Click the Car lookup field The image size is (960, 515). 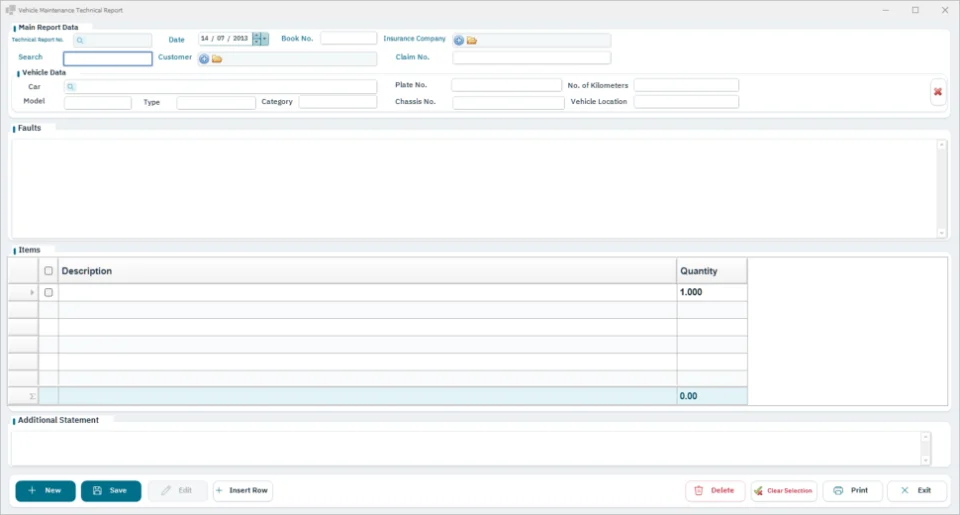click(220, 87)
